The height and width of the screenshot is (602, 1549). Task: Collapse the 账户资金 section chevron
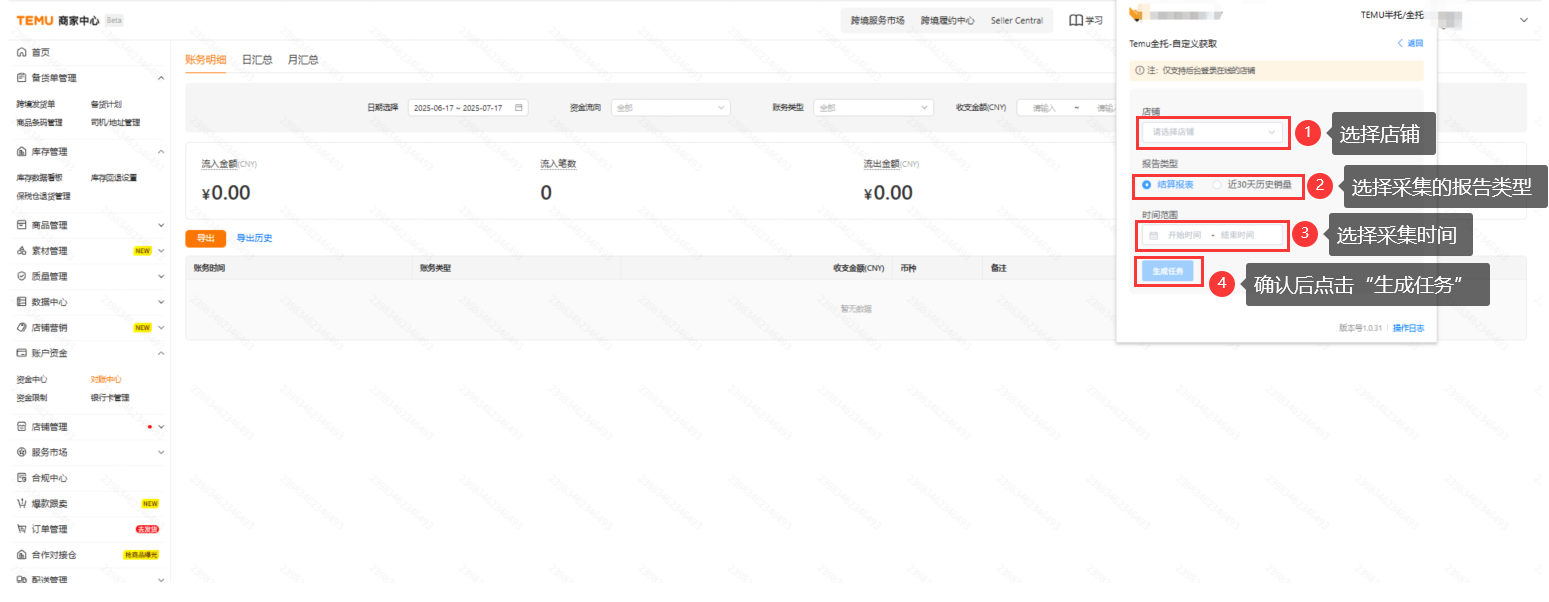point(161,353)
